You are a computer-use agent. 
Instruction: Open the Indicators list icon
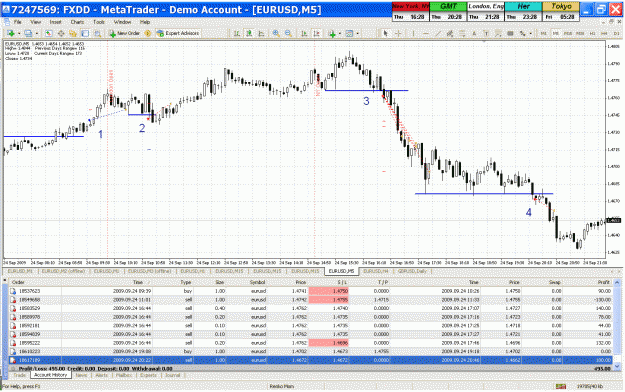click(332, 33)
